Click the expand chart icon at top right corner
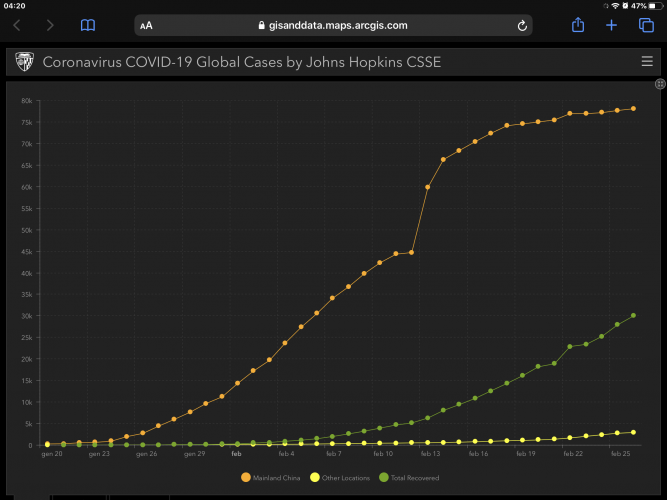The height and width of the screenshot is (500, 667). (660, 84)
